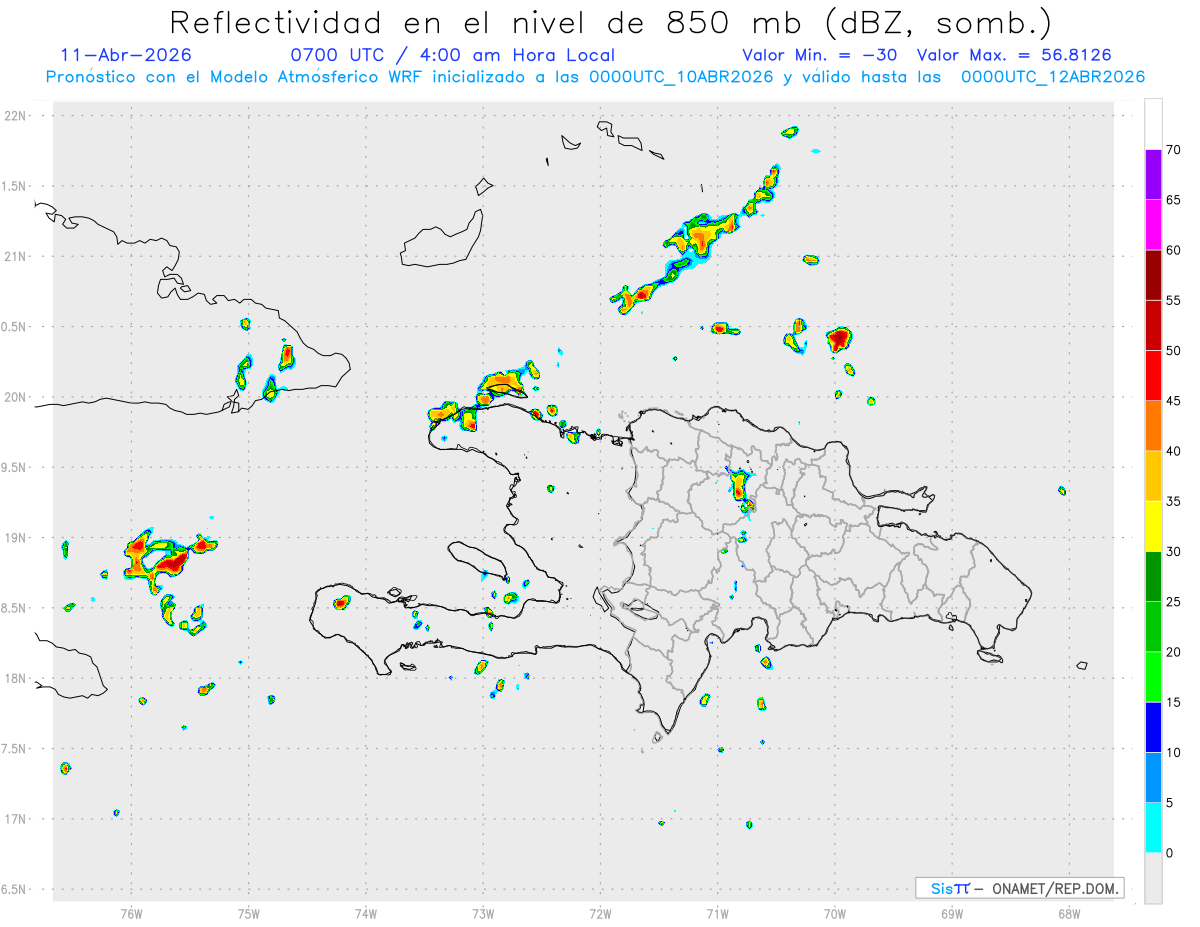The image size is (1200, 927).
Task: Click the WRF model forecast subtitle line
Action: (595, 77)
